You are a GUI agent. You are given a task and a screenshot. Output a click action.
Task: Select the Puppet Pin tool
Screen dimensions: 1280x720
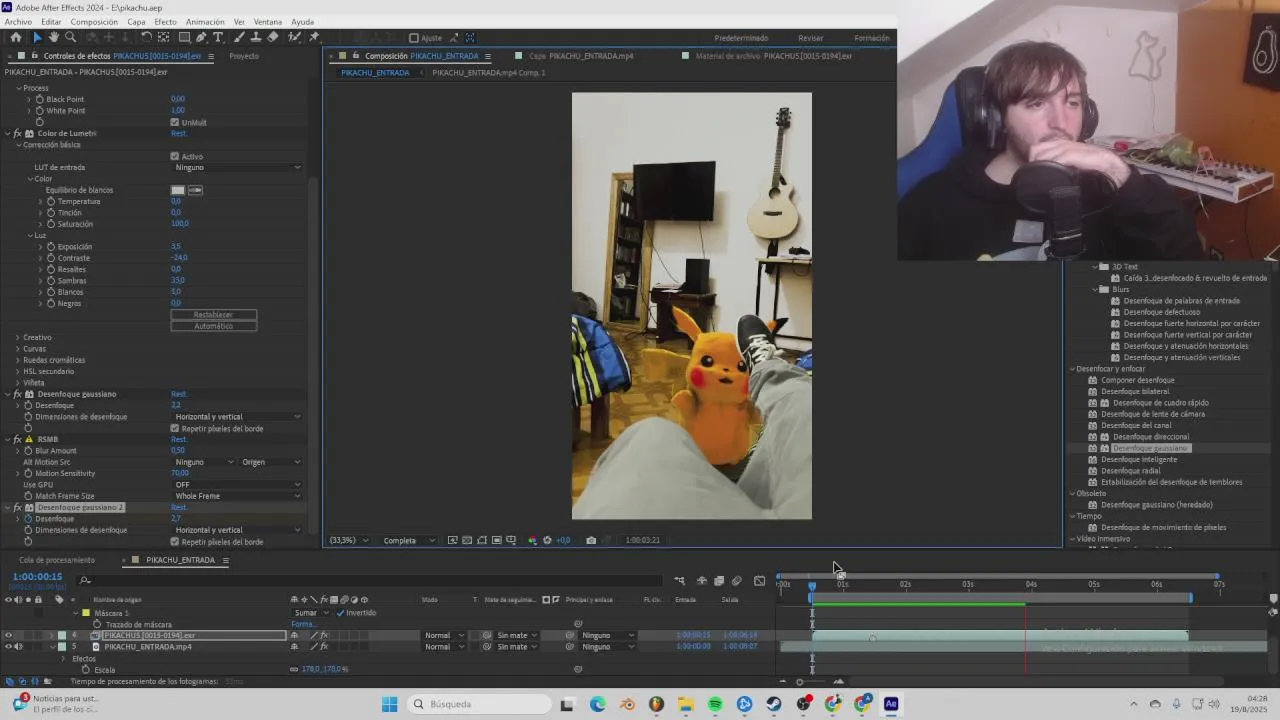click(313, 37)
